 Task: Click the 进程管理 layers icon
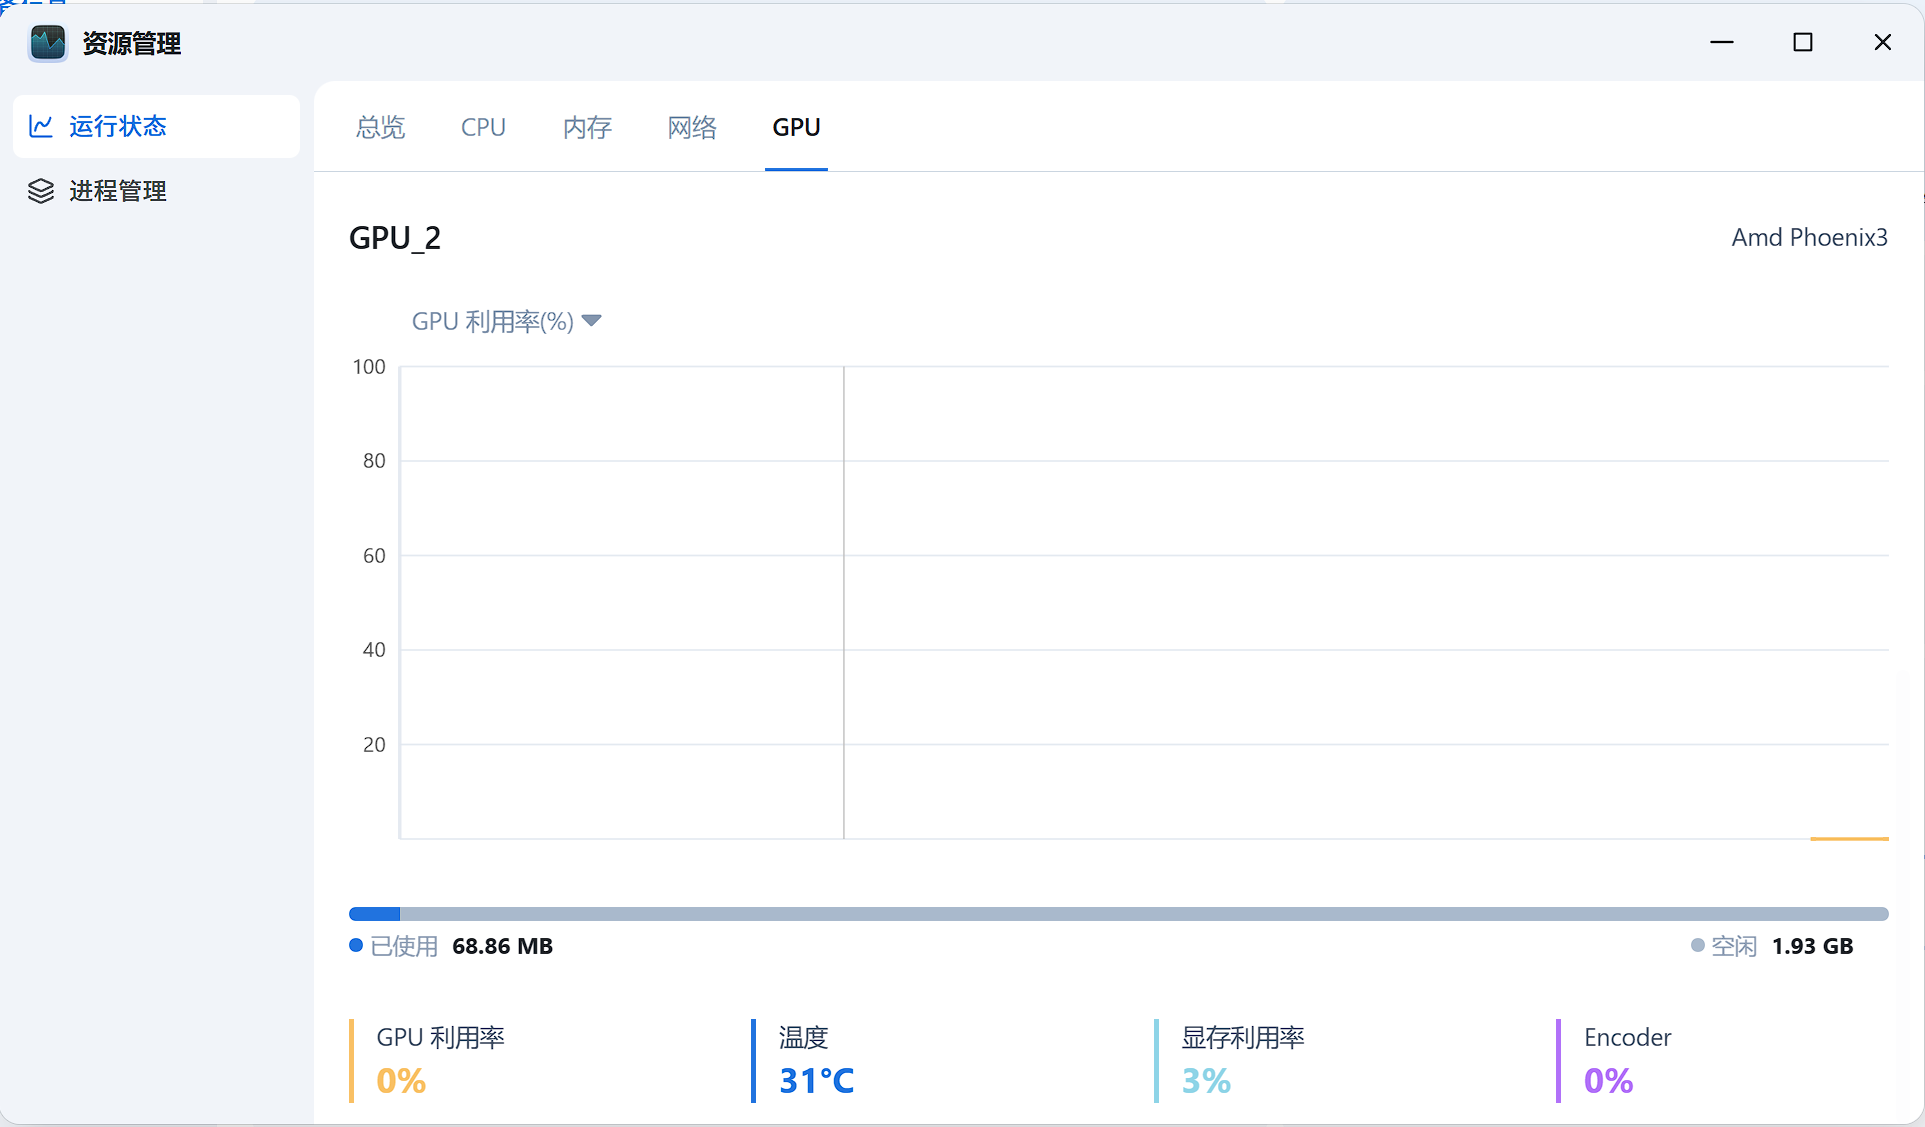pyautogui.click(x=41, y=191)
